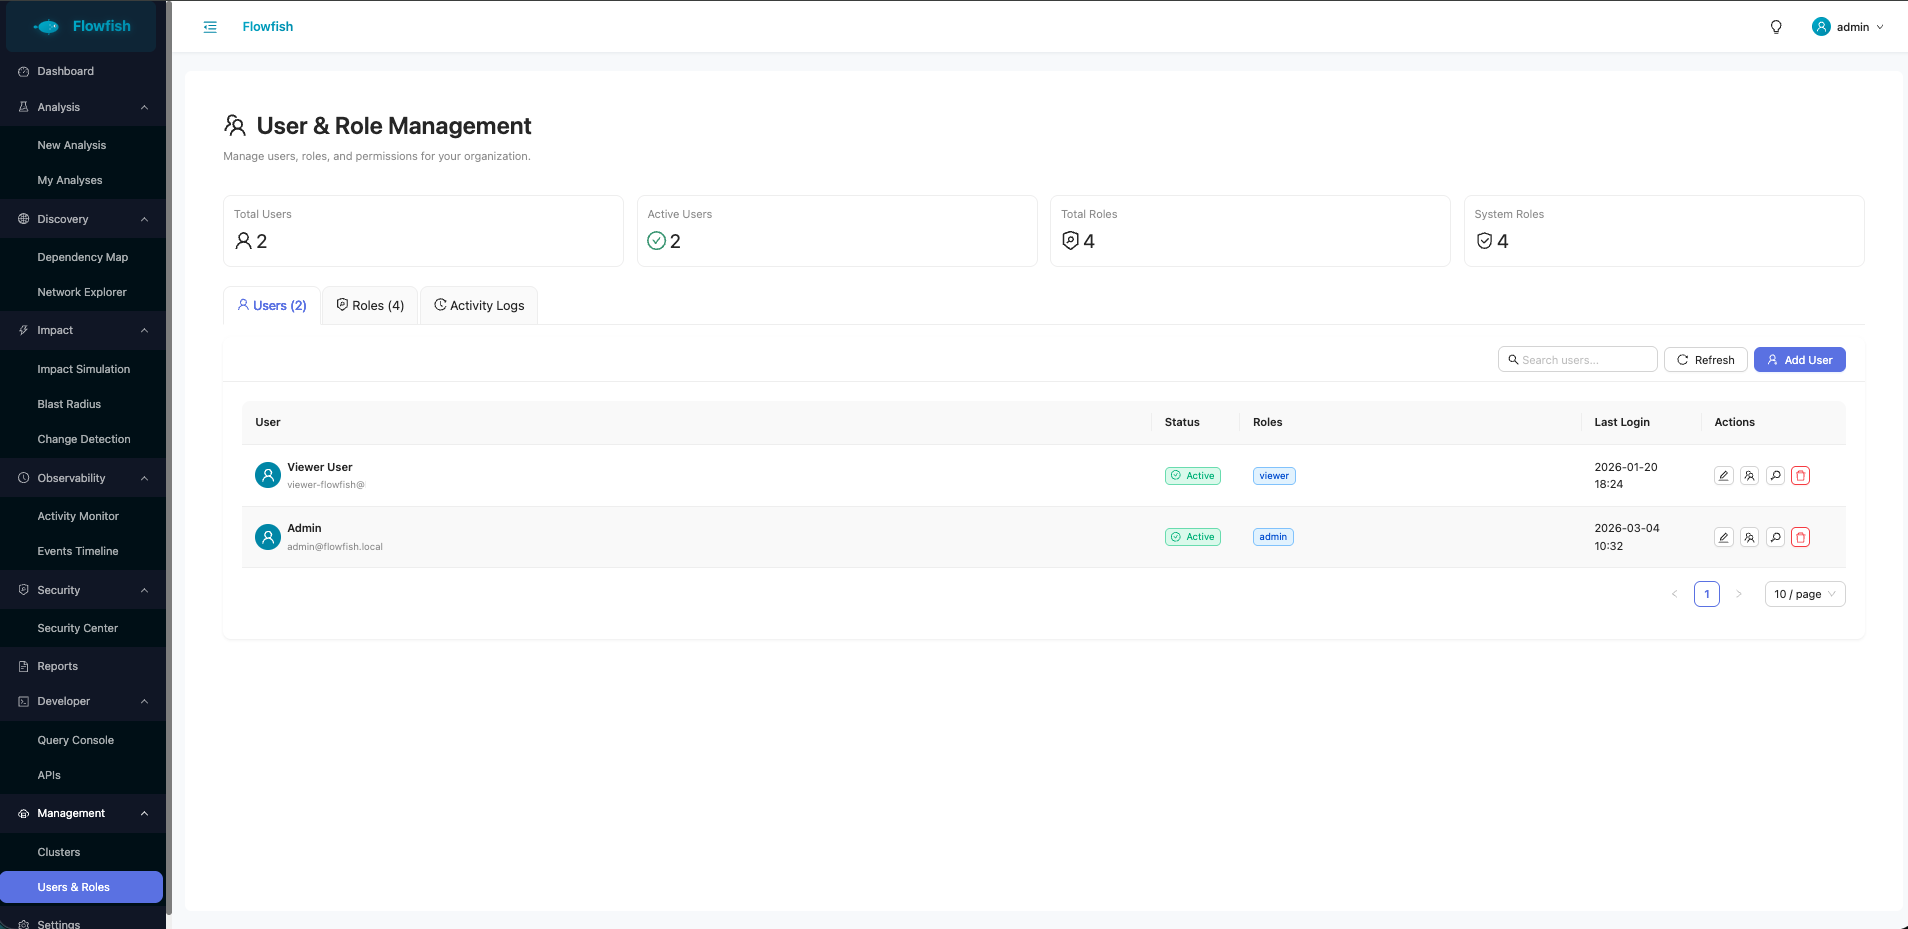The image size is (1908, 929).
Task: Click the Last Login column header
Action: (x=1622, y=422)
